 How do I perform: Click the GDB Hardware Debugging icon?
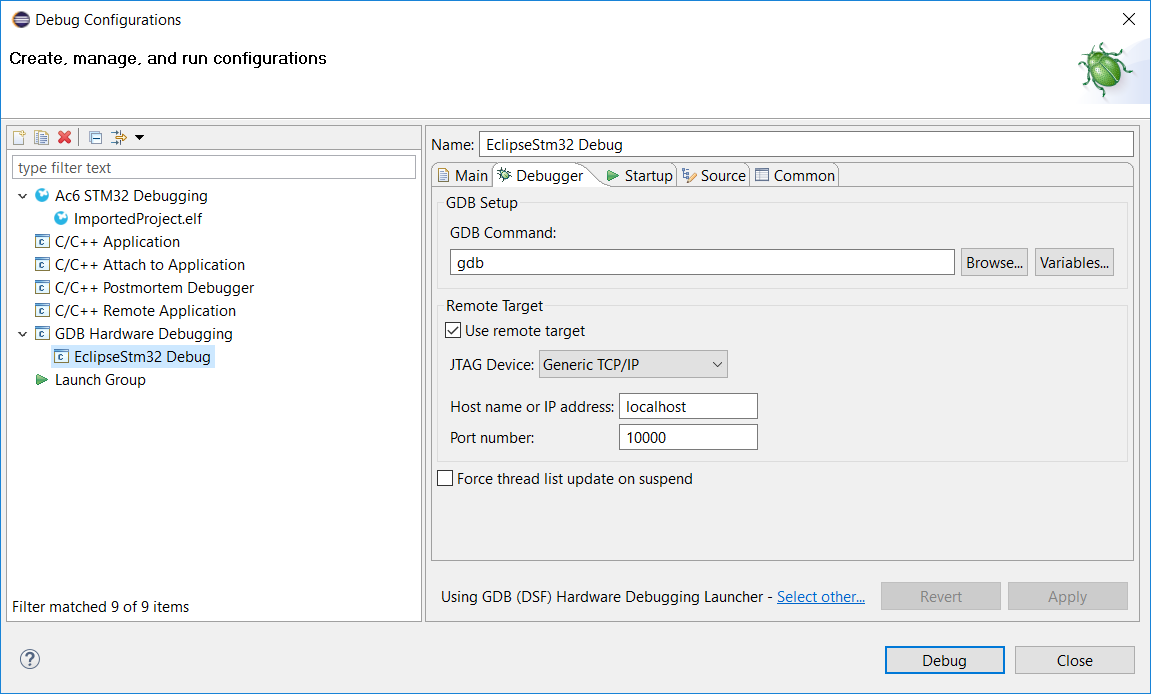[43, 333]
